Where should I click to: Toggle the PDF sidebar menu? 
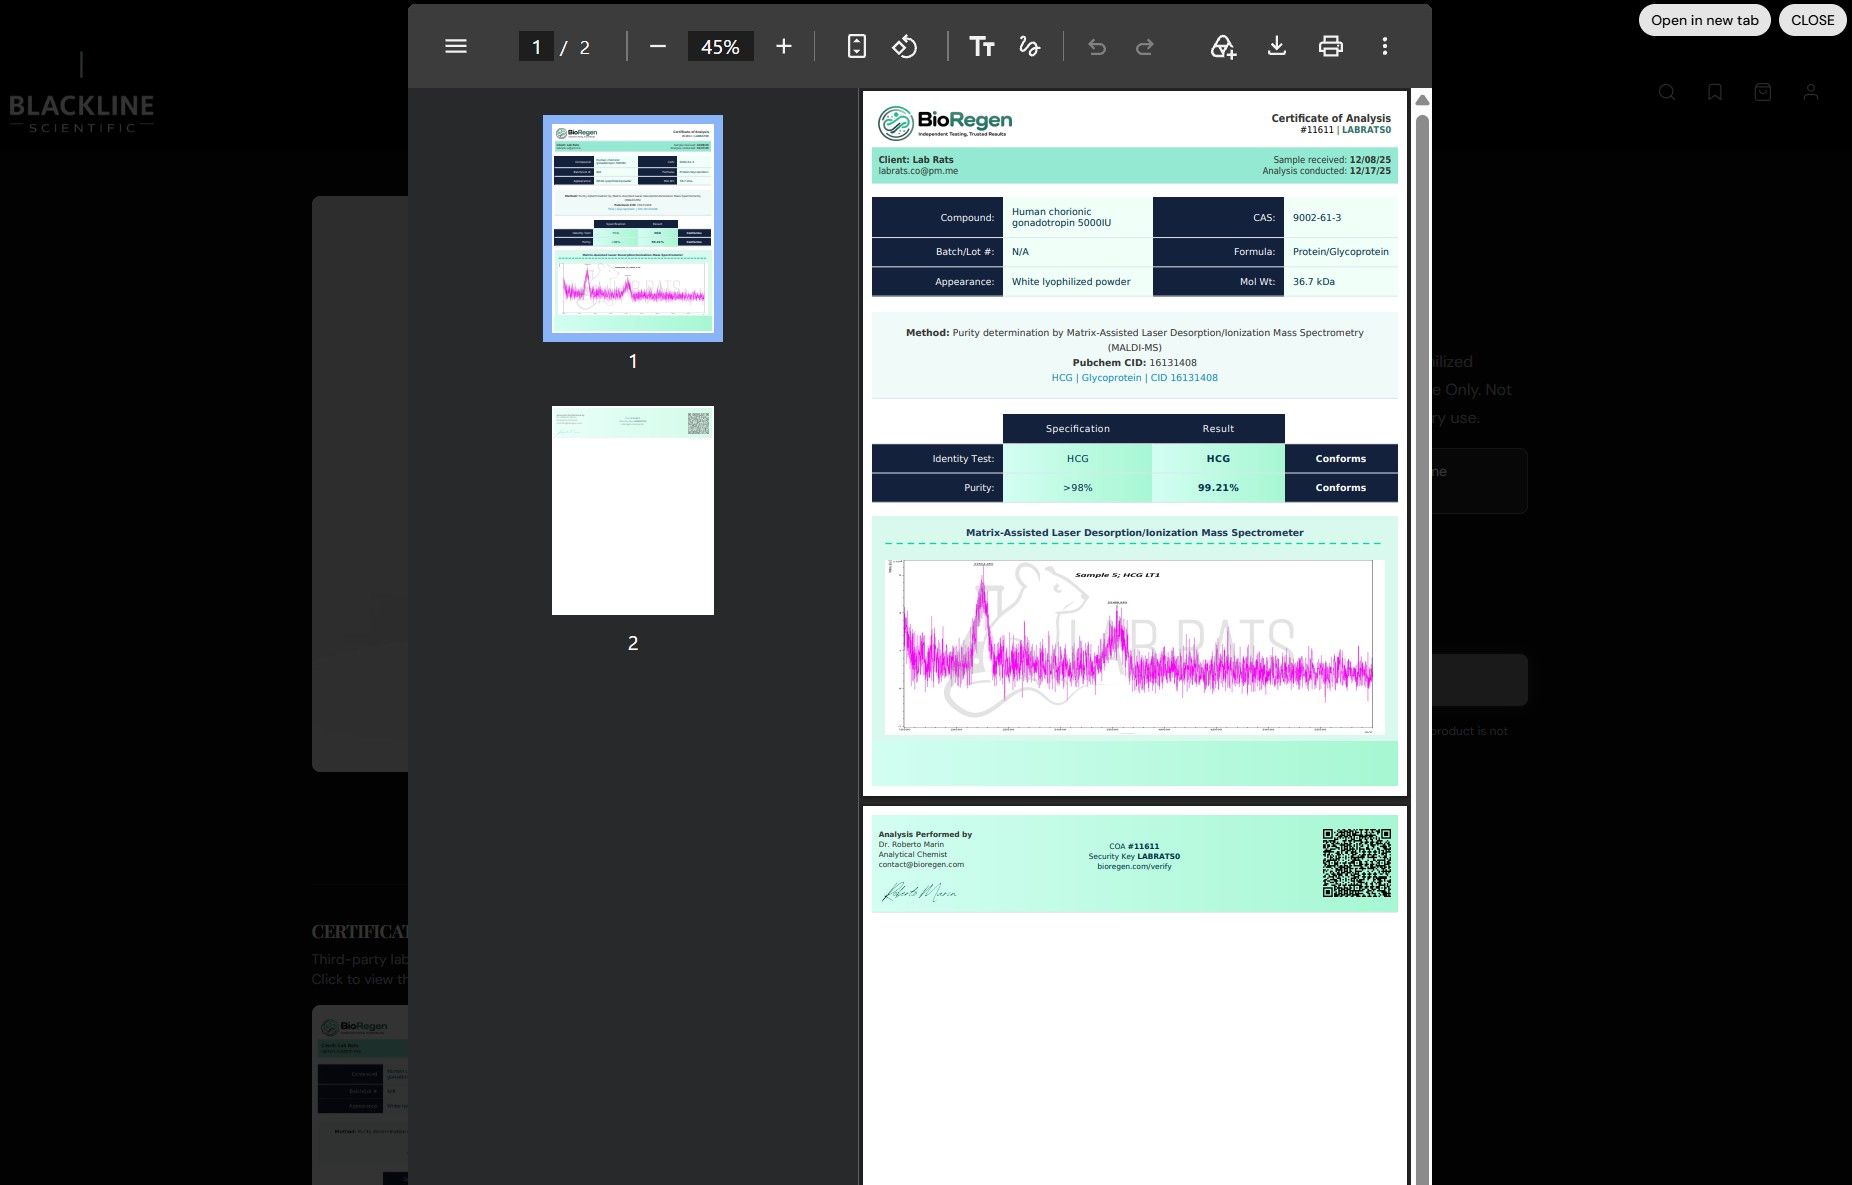(x=456, y=46)
